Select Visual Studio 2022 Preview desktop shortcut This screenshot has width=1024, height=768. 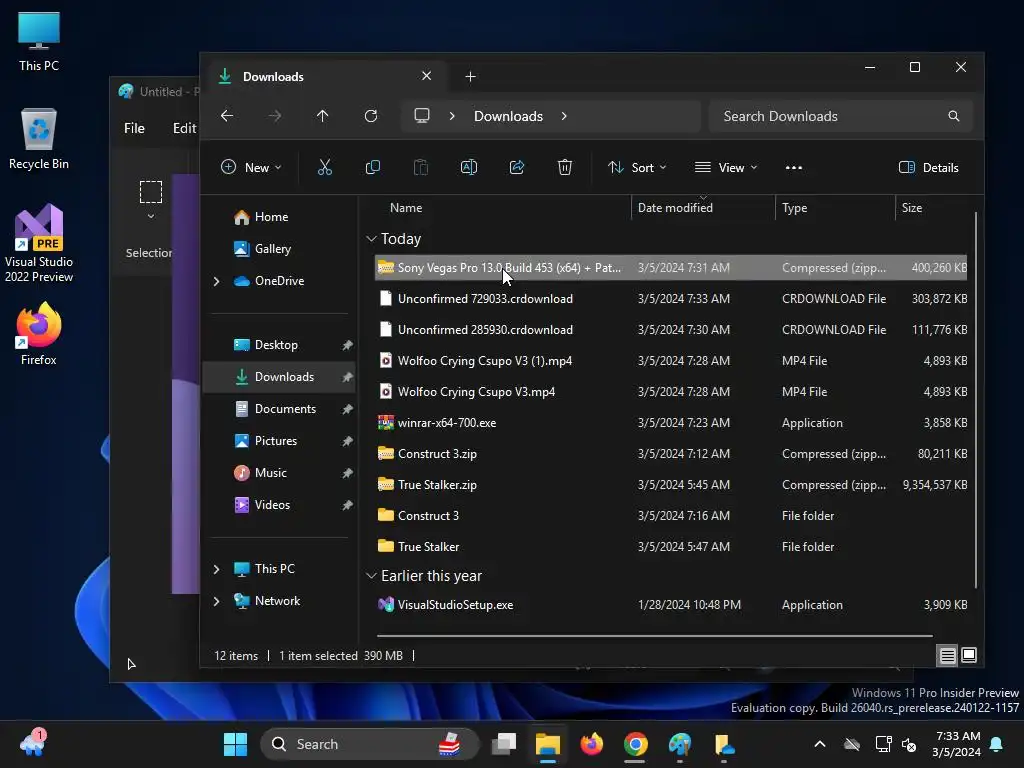point(39,243)
